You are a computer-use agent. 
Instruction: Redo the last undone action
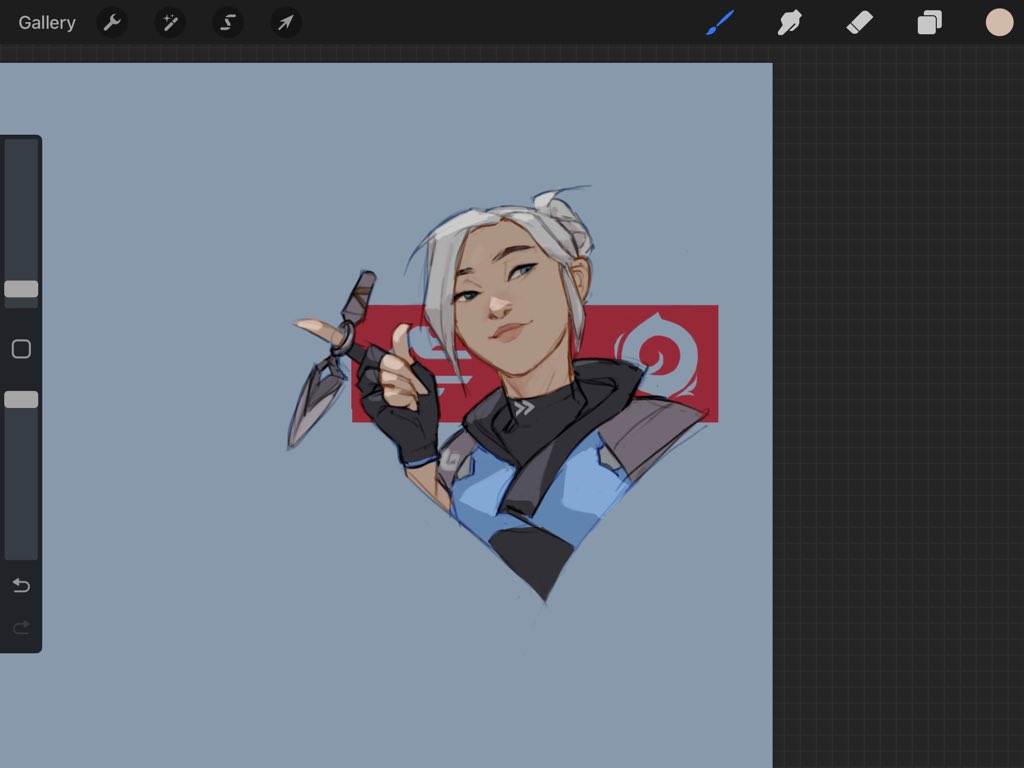click(x=22, y=628)
